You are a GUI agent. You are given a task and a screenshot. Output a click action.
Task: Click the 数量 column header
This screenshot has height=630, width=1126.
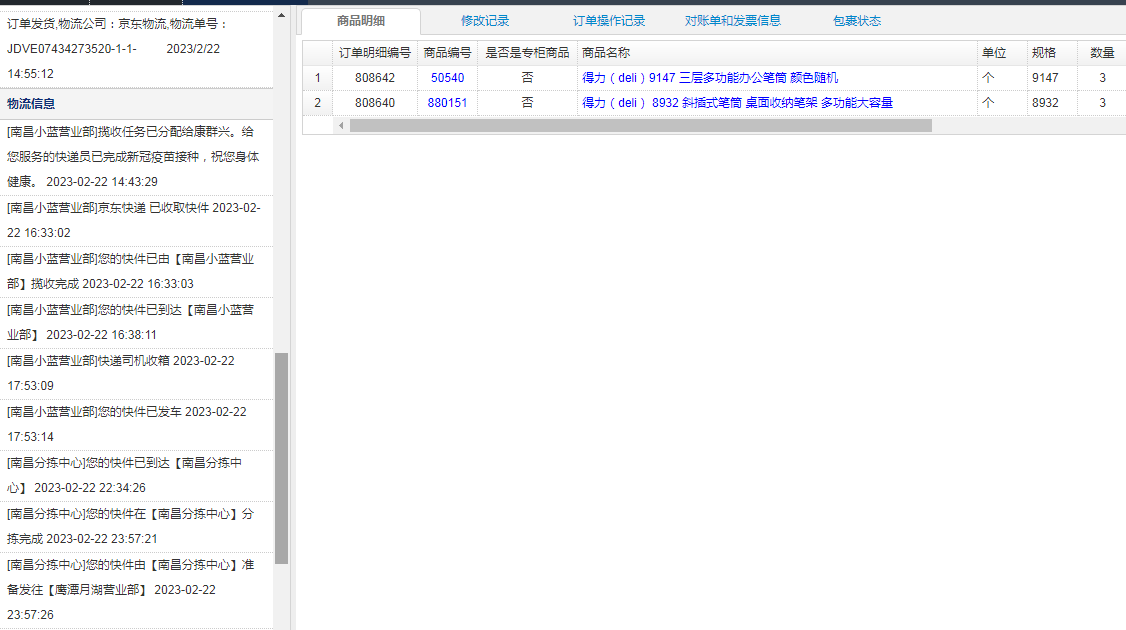[1102, 53]
